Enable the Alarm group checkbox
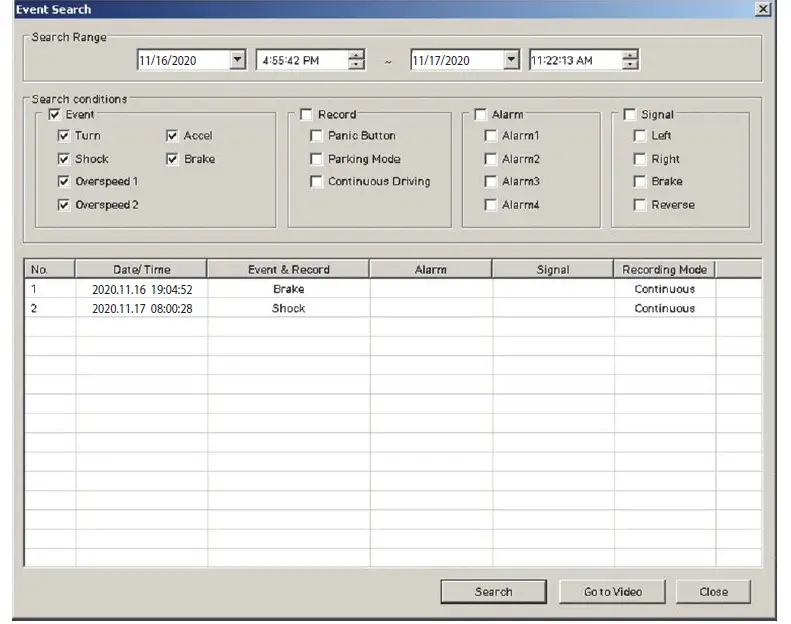Image resolution: width=791 pixels, height=624 pixels. pos(480,115)
